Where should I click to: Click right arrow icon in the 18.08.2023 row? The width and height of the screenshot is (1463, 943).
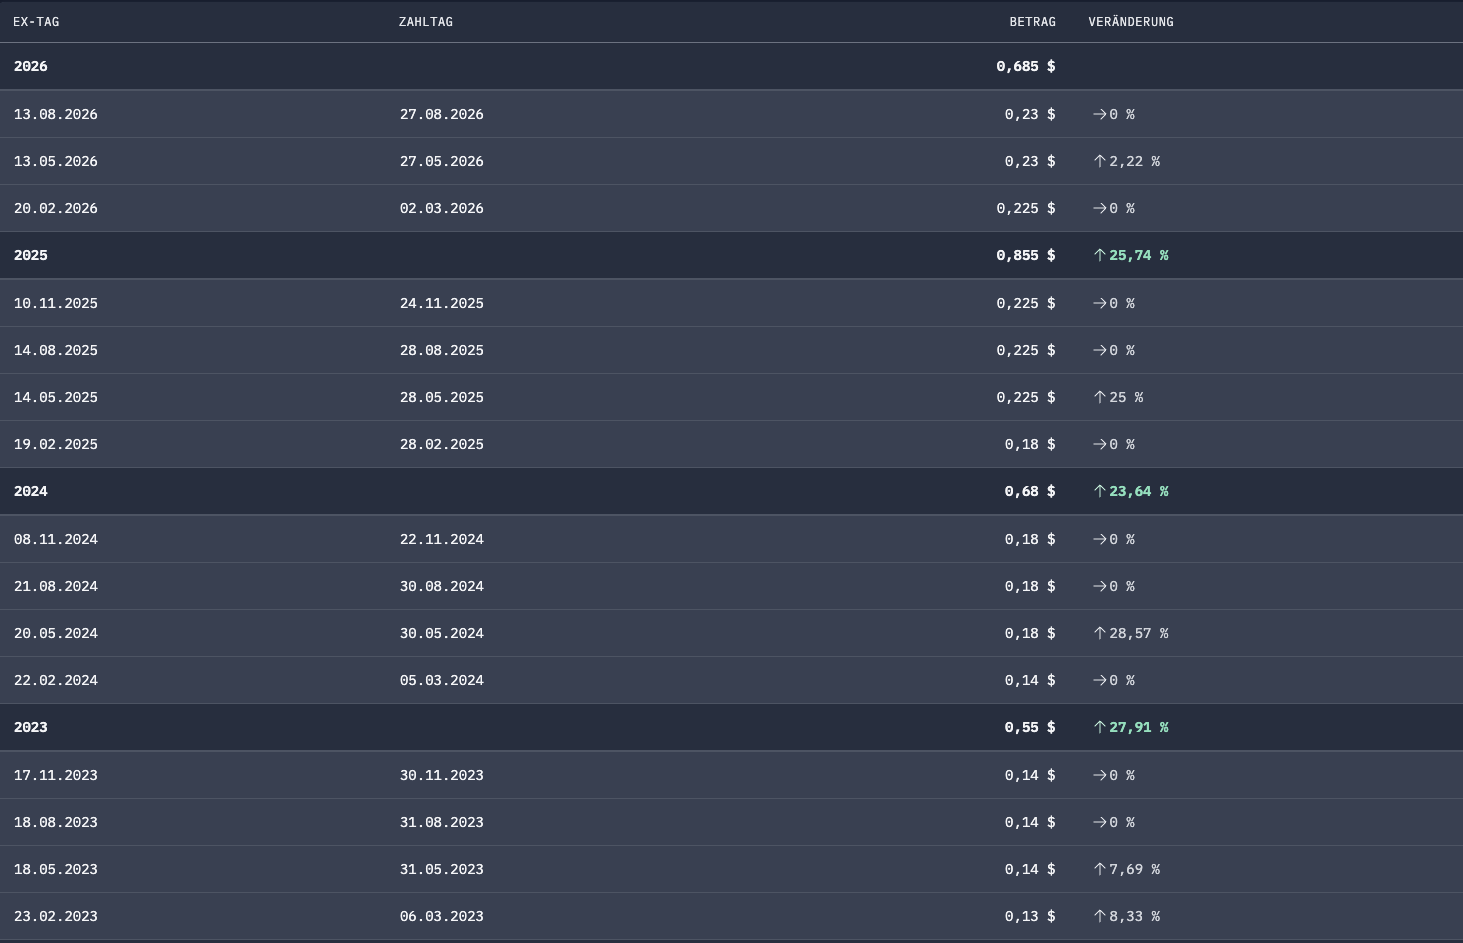(1099, 822)
